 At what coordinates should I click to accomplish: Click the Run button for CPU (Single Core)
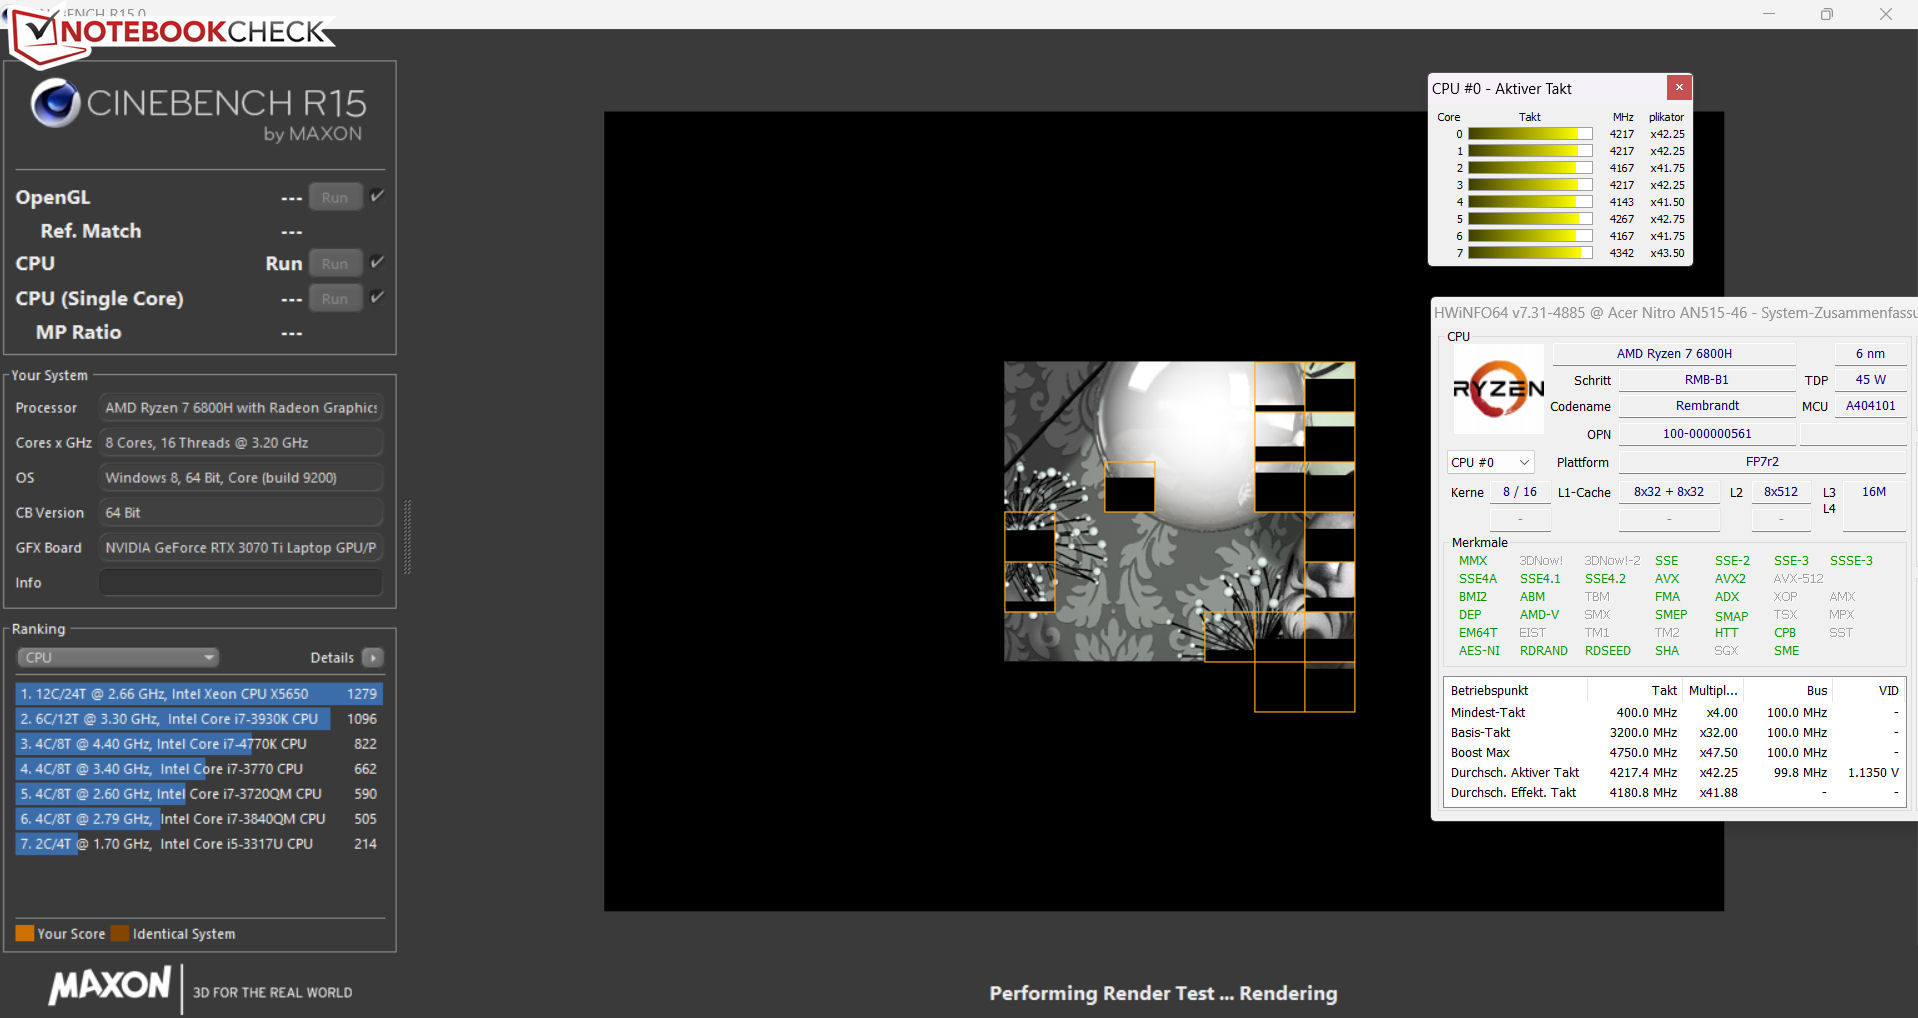point(335,298)
